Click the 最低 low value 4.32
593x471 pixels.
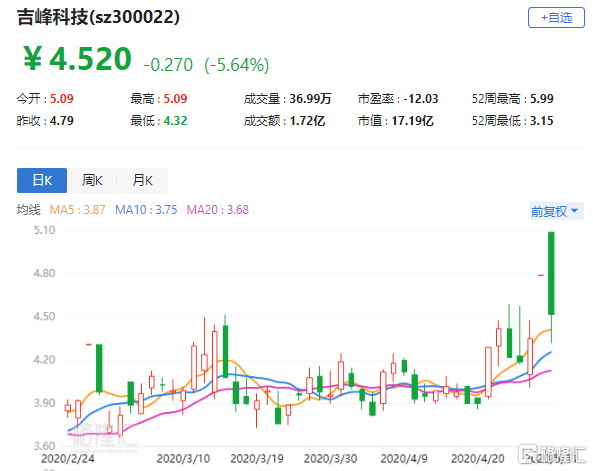(x=175, y=121)
